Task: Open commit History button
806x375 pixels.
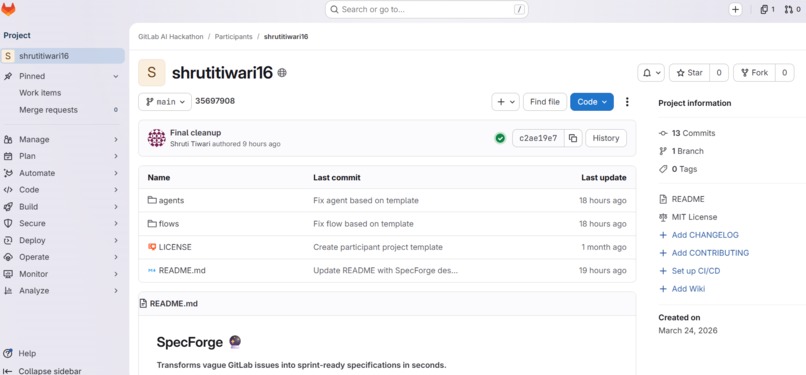Action: tap(606, 138)
